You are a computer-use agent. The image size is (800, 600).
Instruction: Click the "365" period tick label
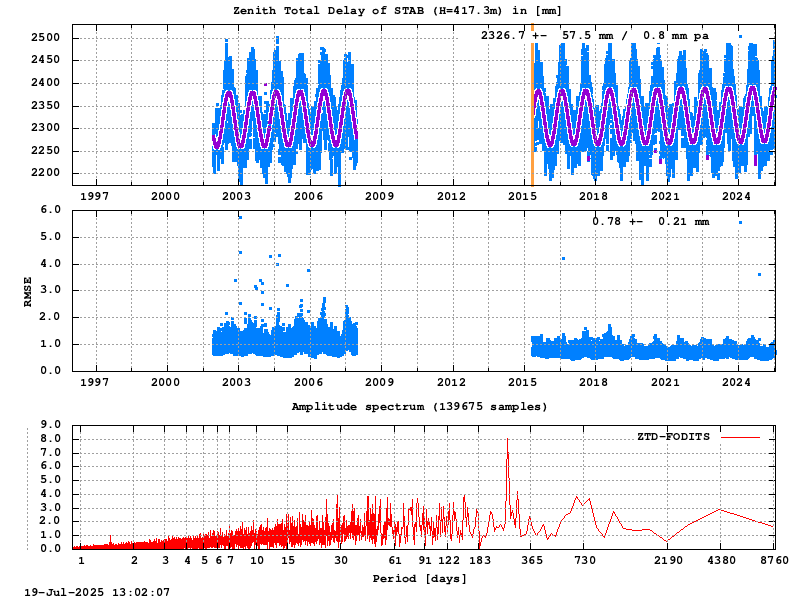pyautogui.click(x=532, y=561)
